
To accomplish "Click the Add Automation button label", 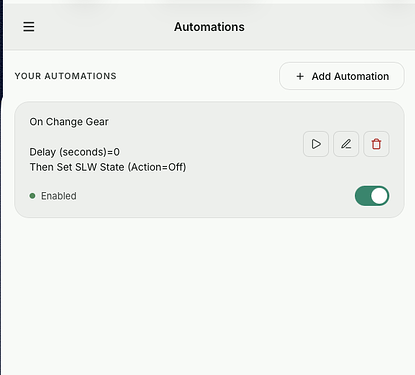I will [x=350, y=76].
